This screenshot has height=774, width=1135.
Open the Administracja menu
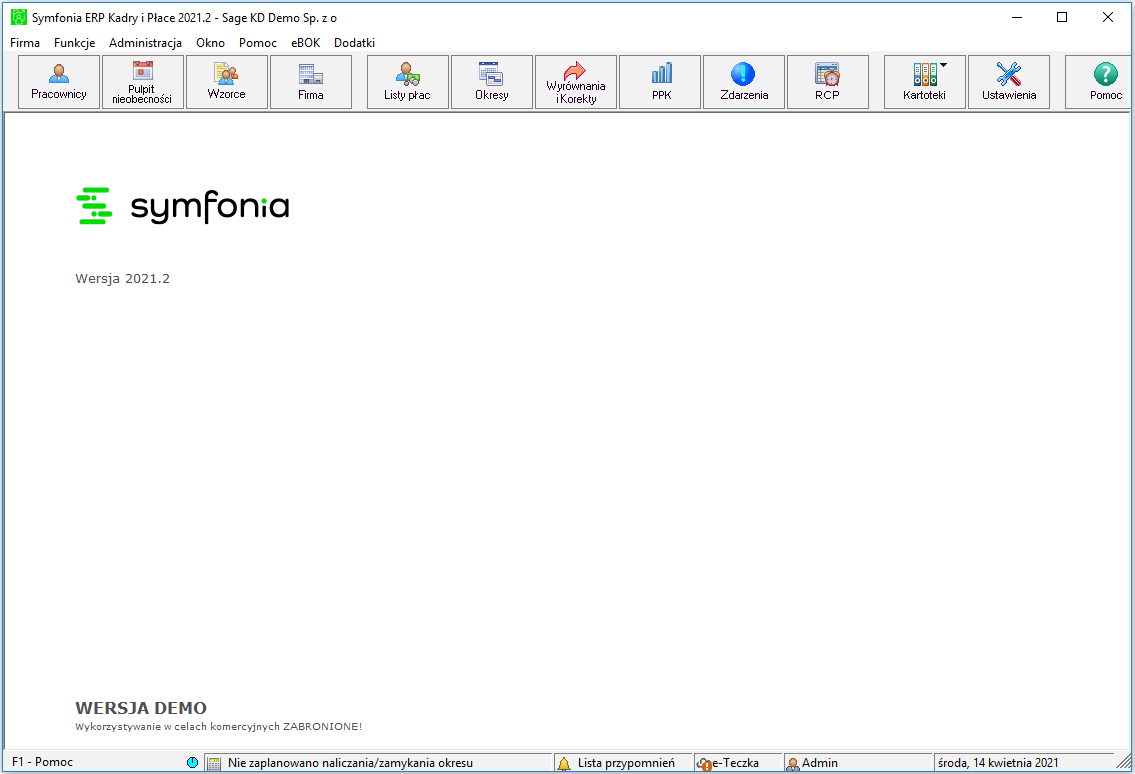[145, 43]
